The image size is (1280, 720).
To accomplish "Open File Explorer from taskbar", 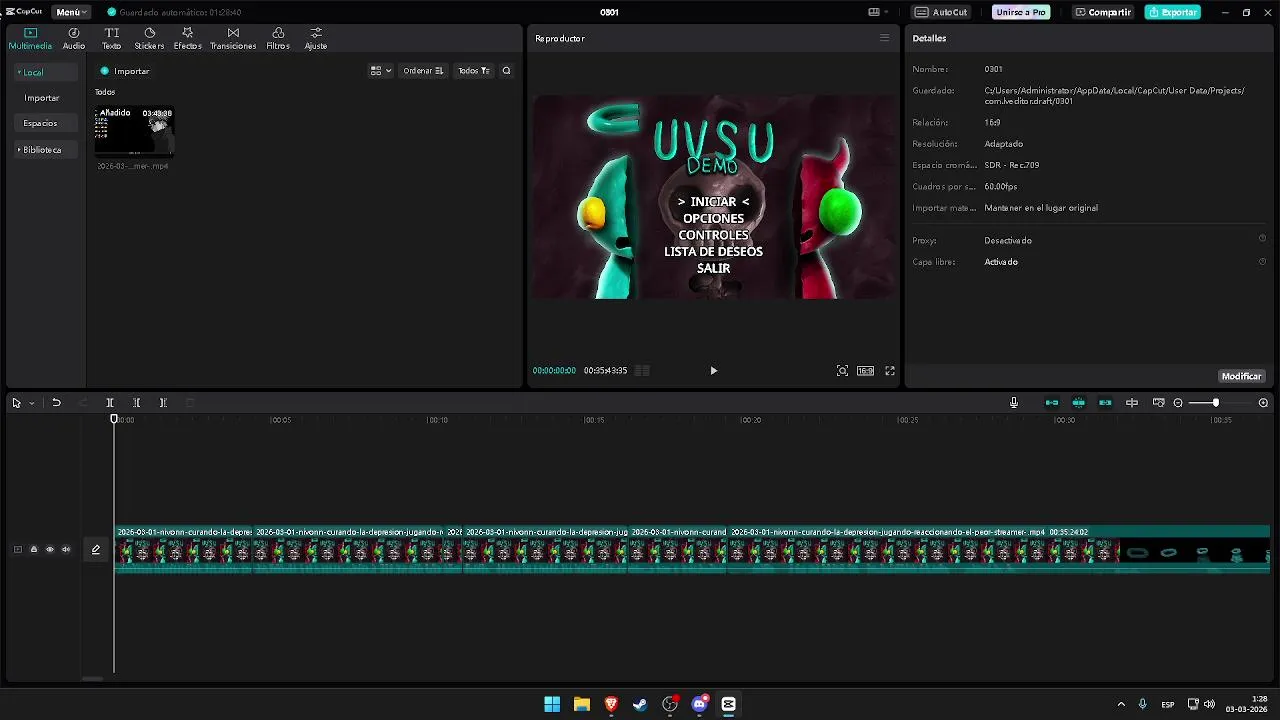I will tap(581, 704).
